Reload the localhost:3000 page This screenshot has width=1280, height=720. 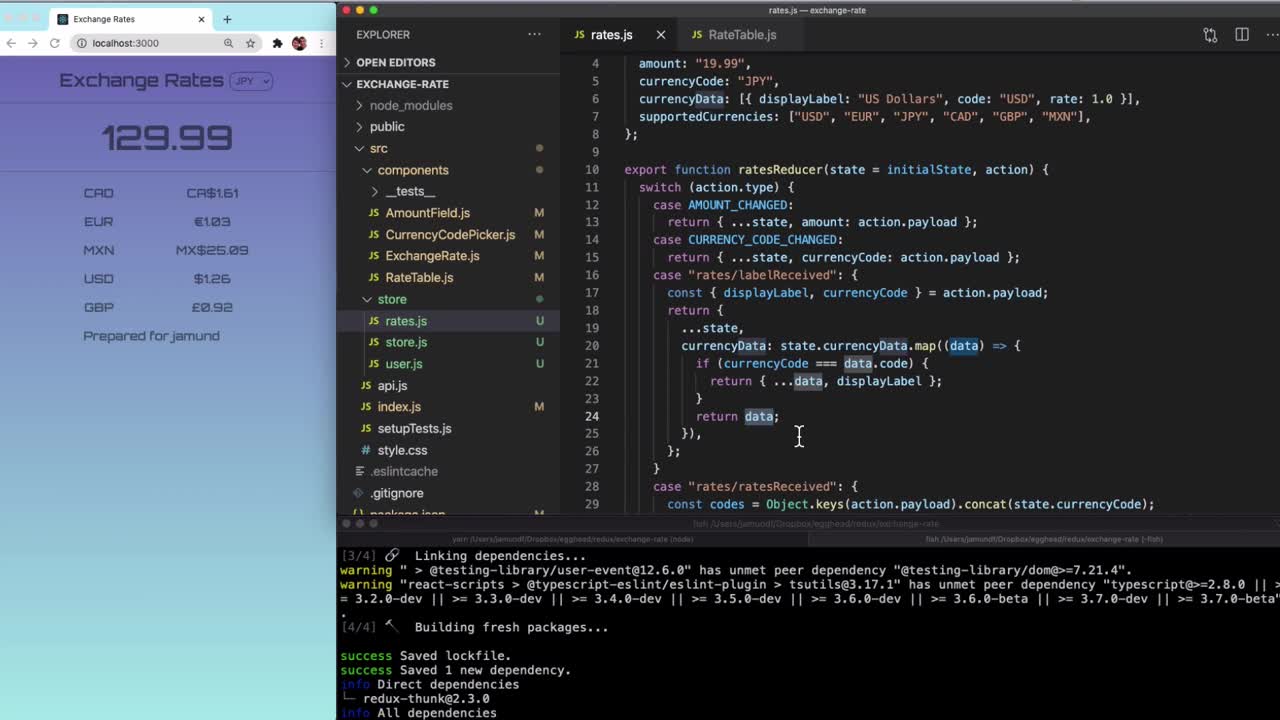57,43
